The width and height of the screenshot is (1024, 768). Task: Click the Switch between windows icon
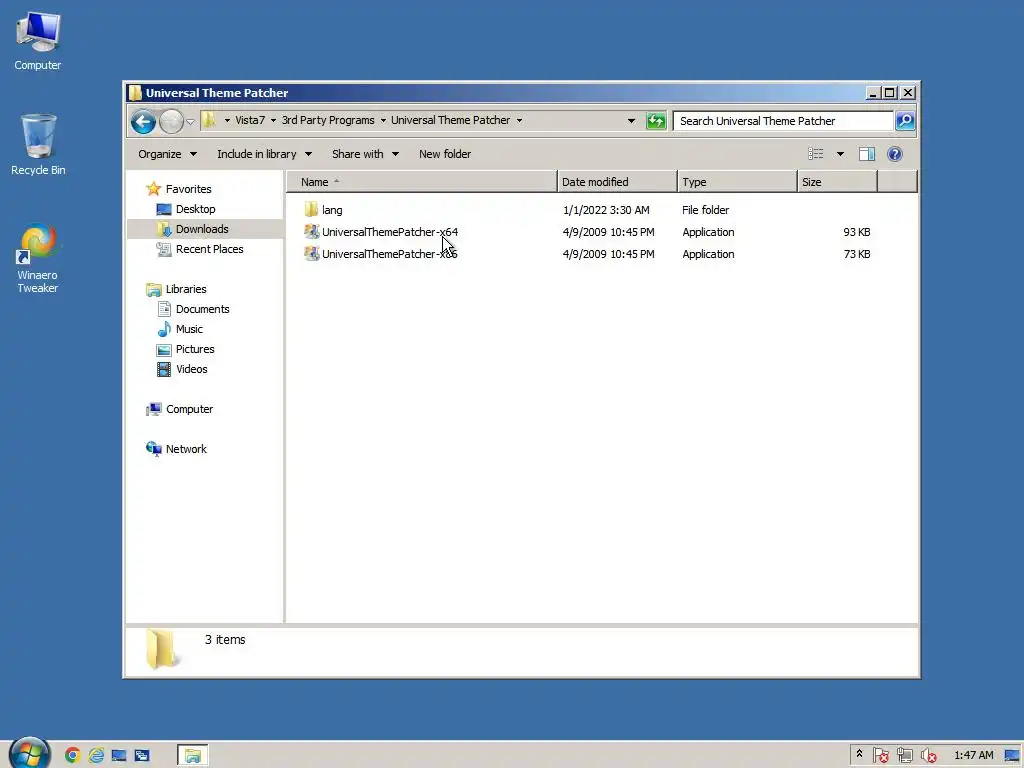(142, 756)
